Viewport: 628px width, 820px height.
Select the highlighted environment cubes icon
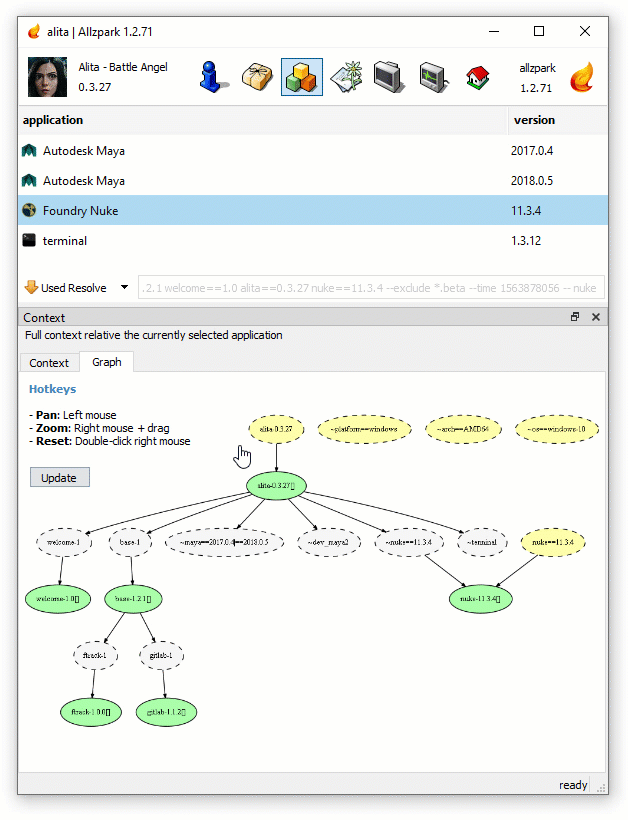pos(301,77)
